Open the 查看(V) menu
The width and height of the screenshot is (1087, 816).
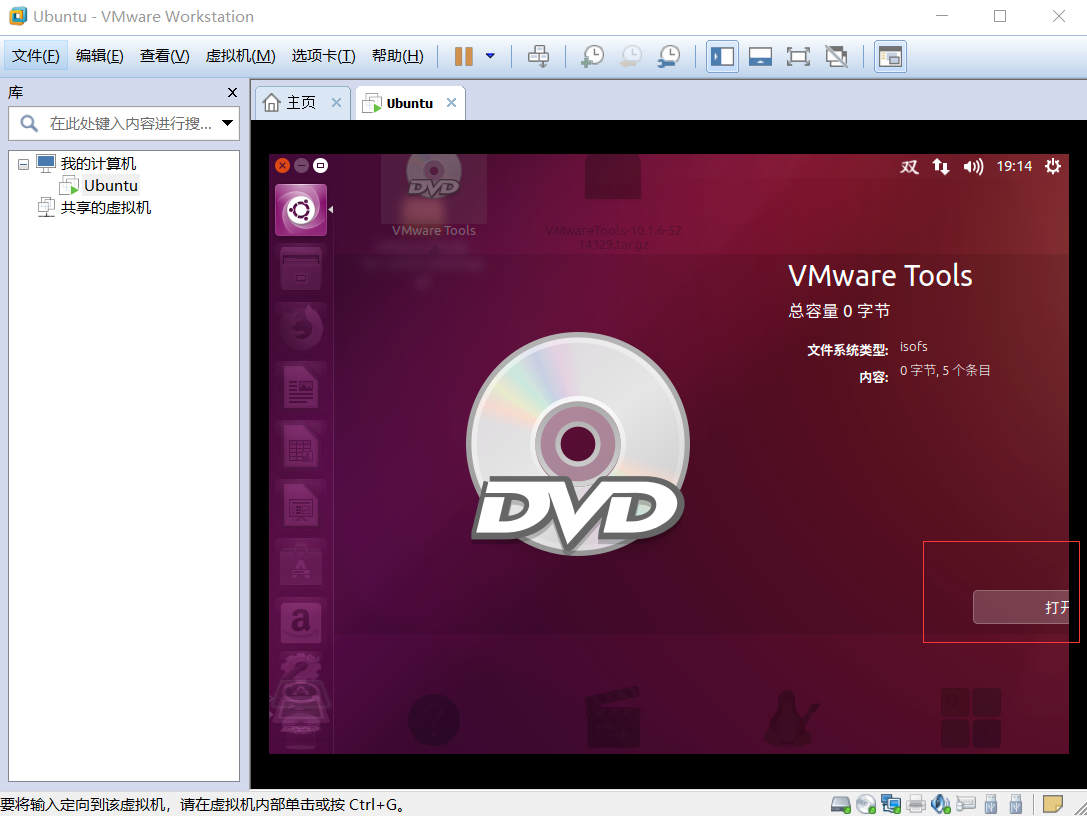click(x=164, y=56)
